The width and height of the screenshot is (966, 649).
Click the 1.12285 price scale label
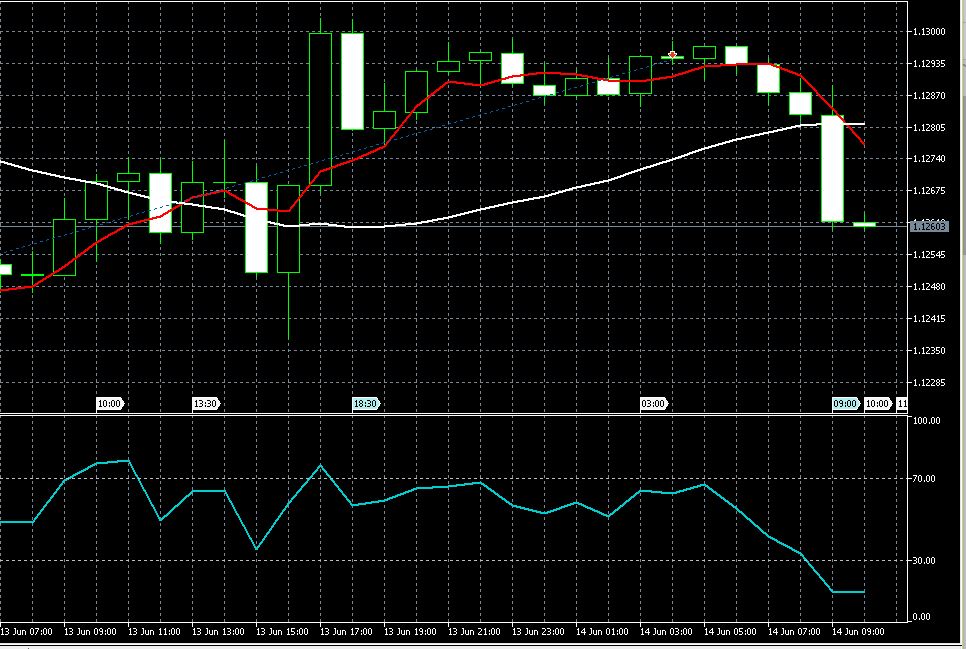928,382
